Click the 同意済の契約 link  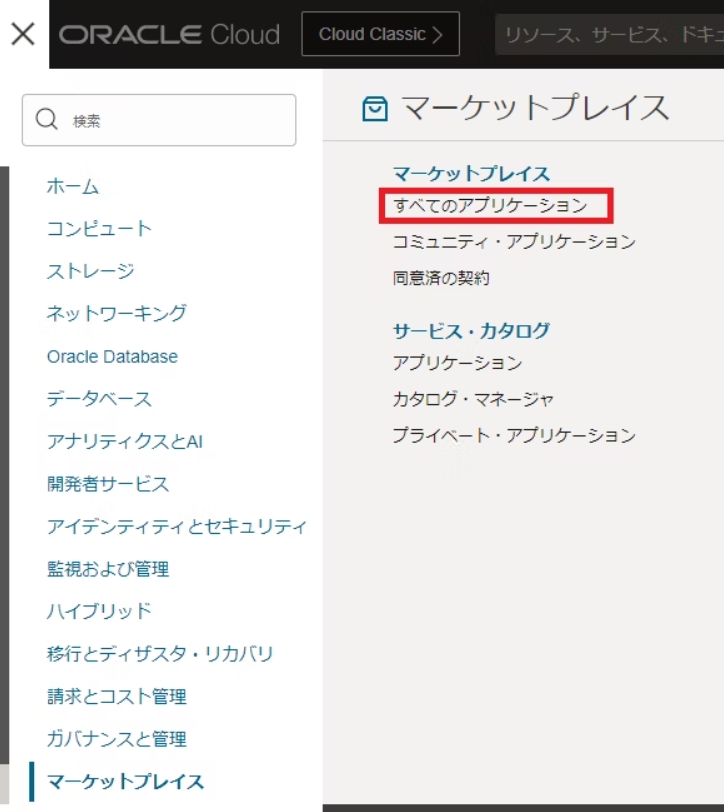pyautogui.click(x=441, y=278)
